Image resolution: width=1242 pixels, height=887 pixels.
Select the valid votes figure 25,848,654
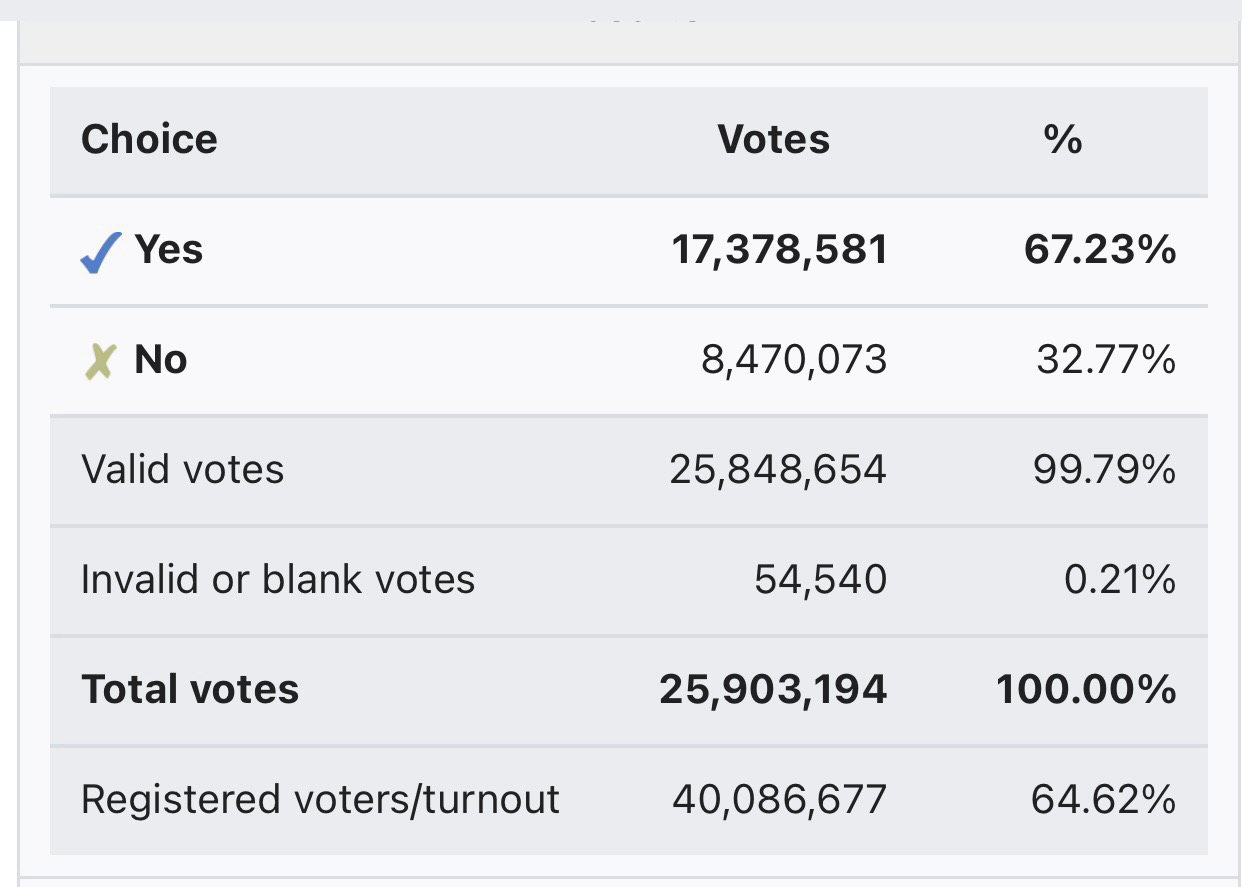(778, 470)
